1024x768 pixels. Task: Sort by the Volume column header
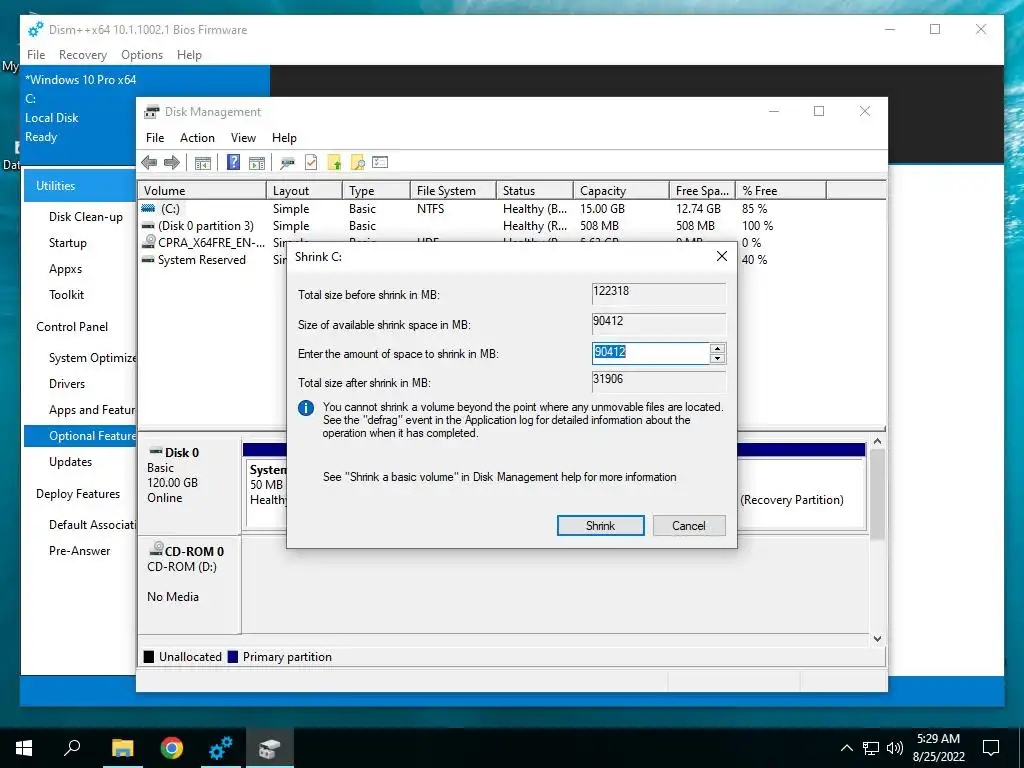[202, 191]
